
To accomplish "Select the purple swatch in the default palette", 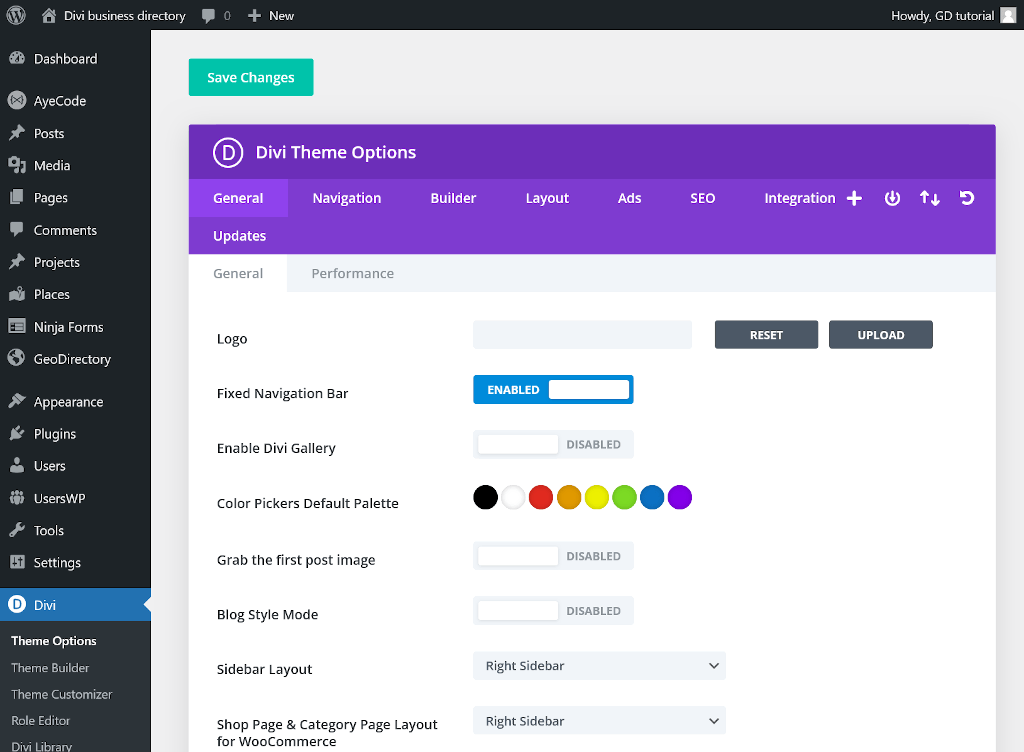I will [x=680, y=497].
